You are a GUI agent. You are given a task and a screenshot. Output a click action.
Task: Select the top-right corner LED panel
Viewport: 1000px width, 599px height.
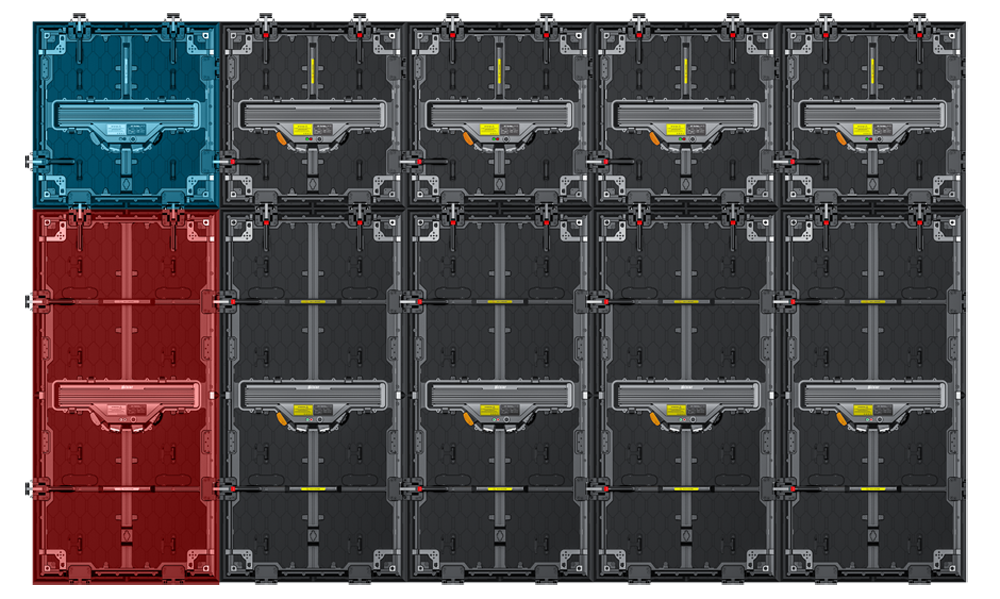(x=874, y=108)
